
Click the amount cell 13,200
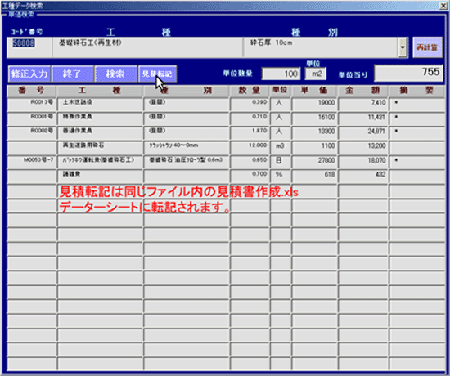click(363, 147)
